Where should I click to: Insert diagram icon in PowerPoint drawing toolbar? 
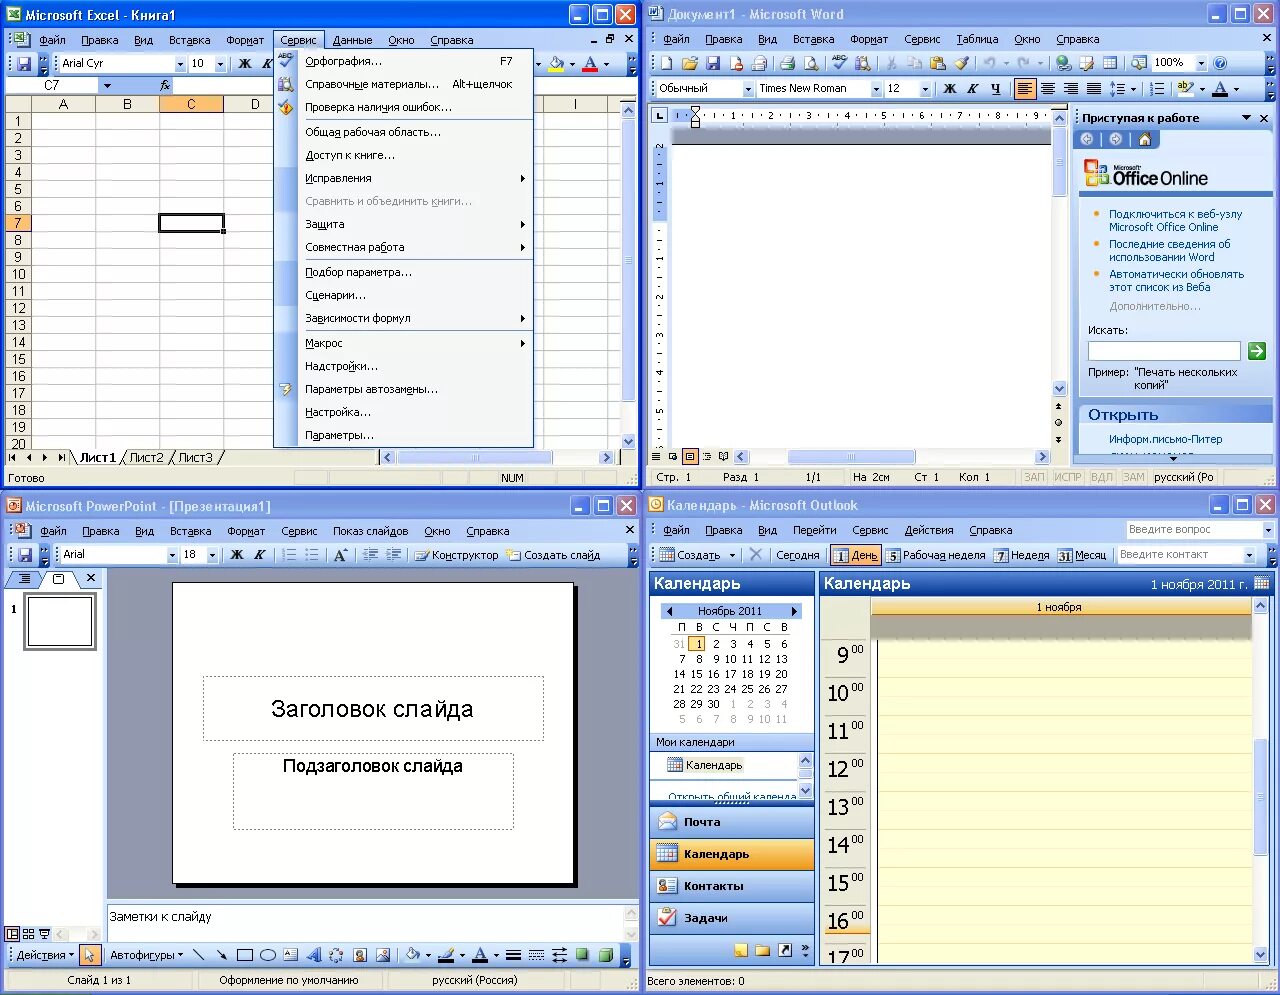click(336, 955)
